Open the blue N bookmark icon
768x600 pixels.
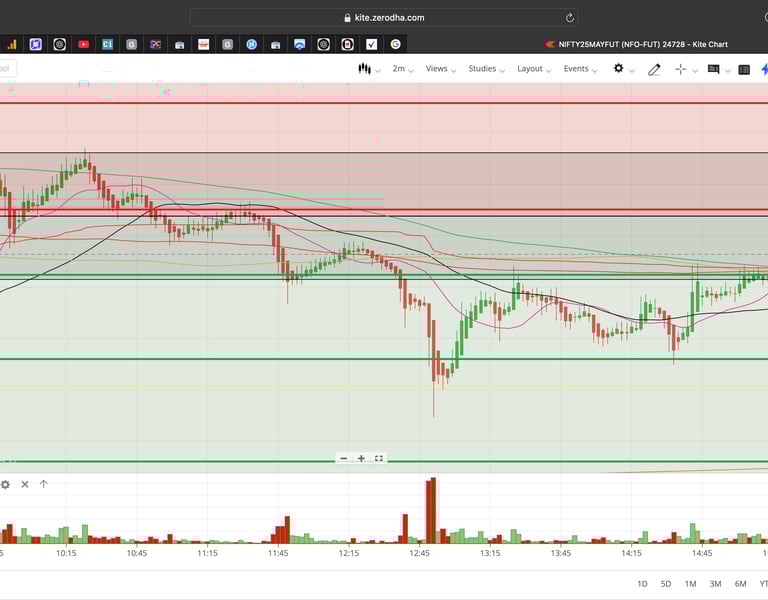(x=251, y=45)
